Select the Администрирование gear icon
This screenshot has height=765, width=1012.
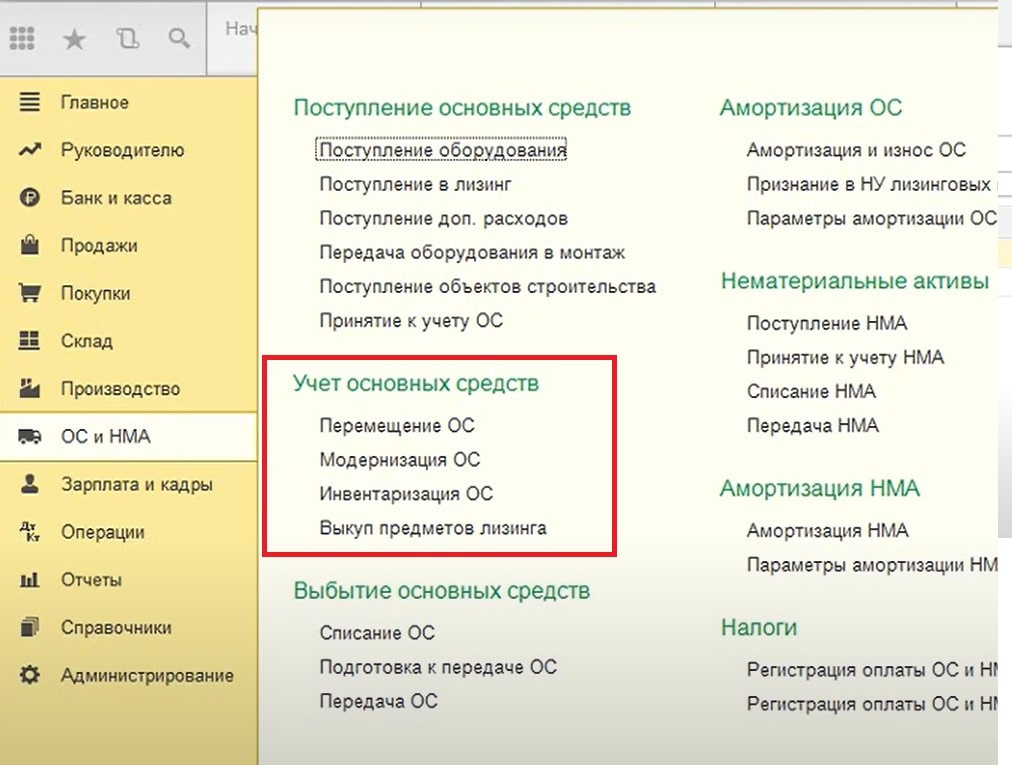[30, 675]
